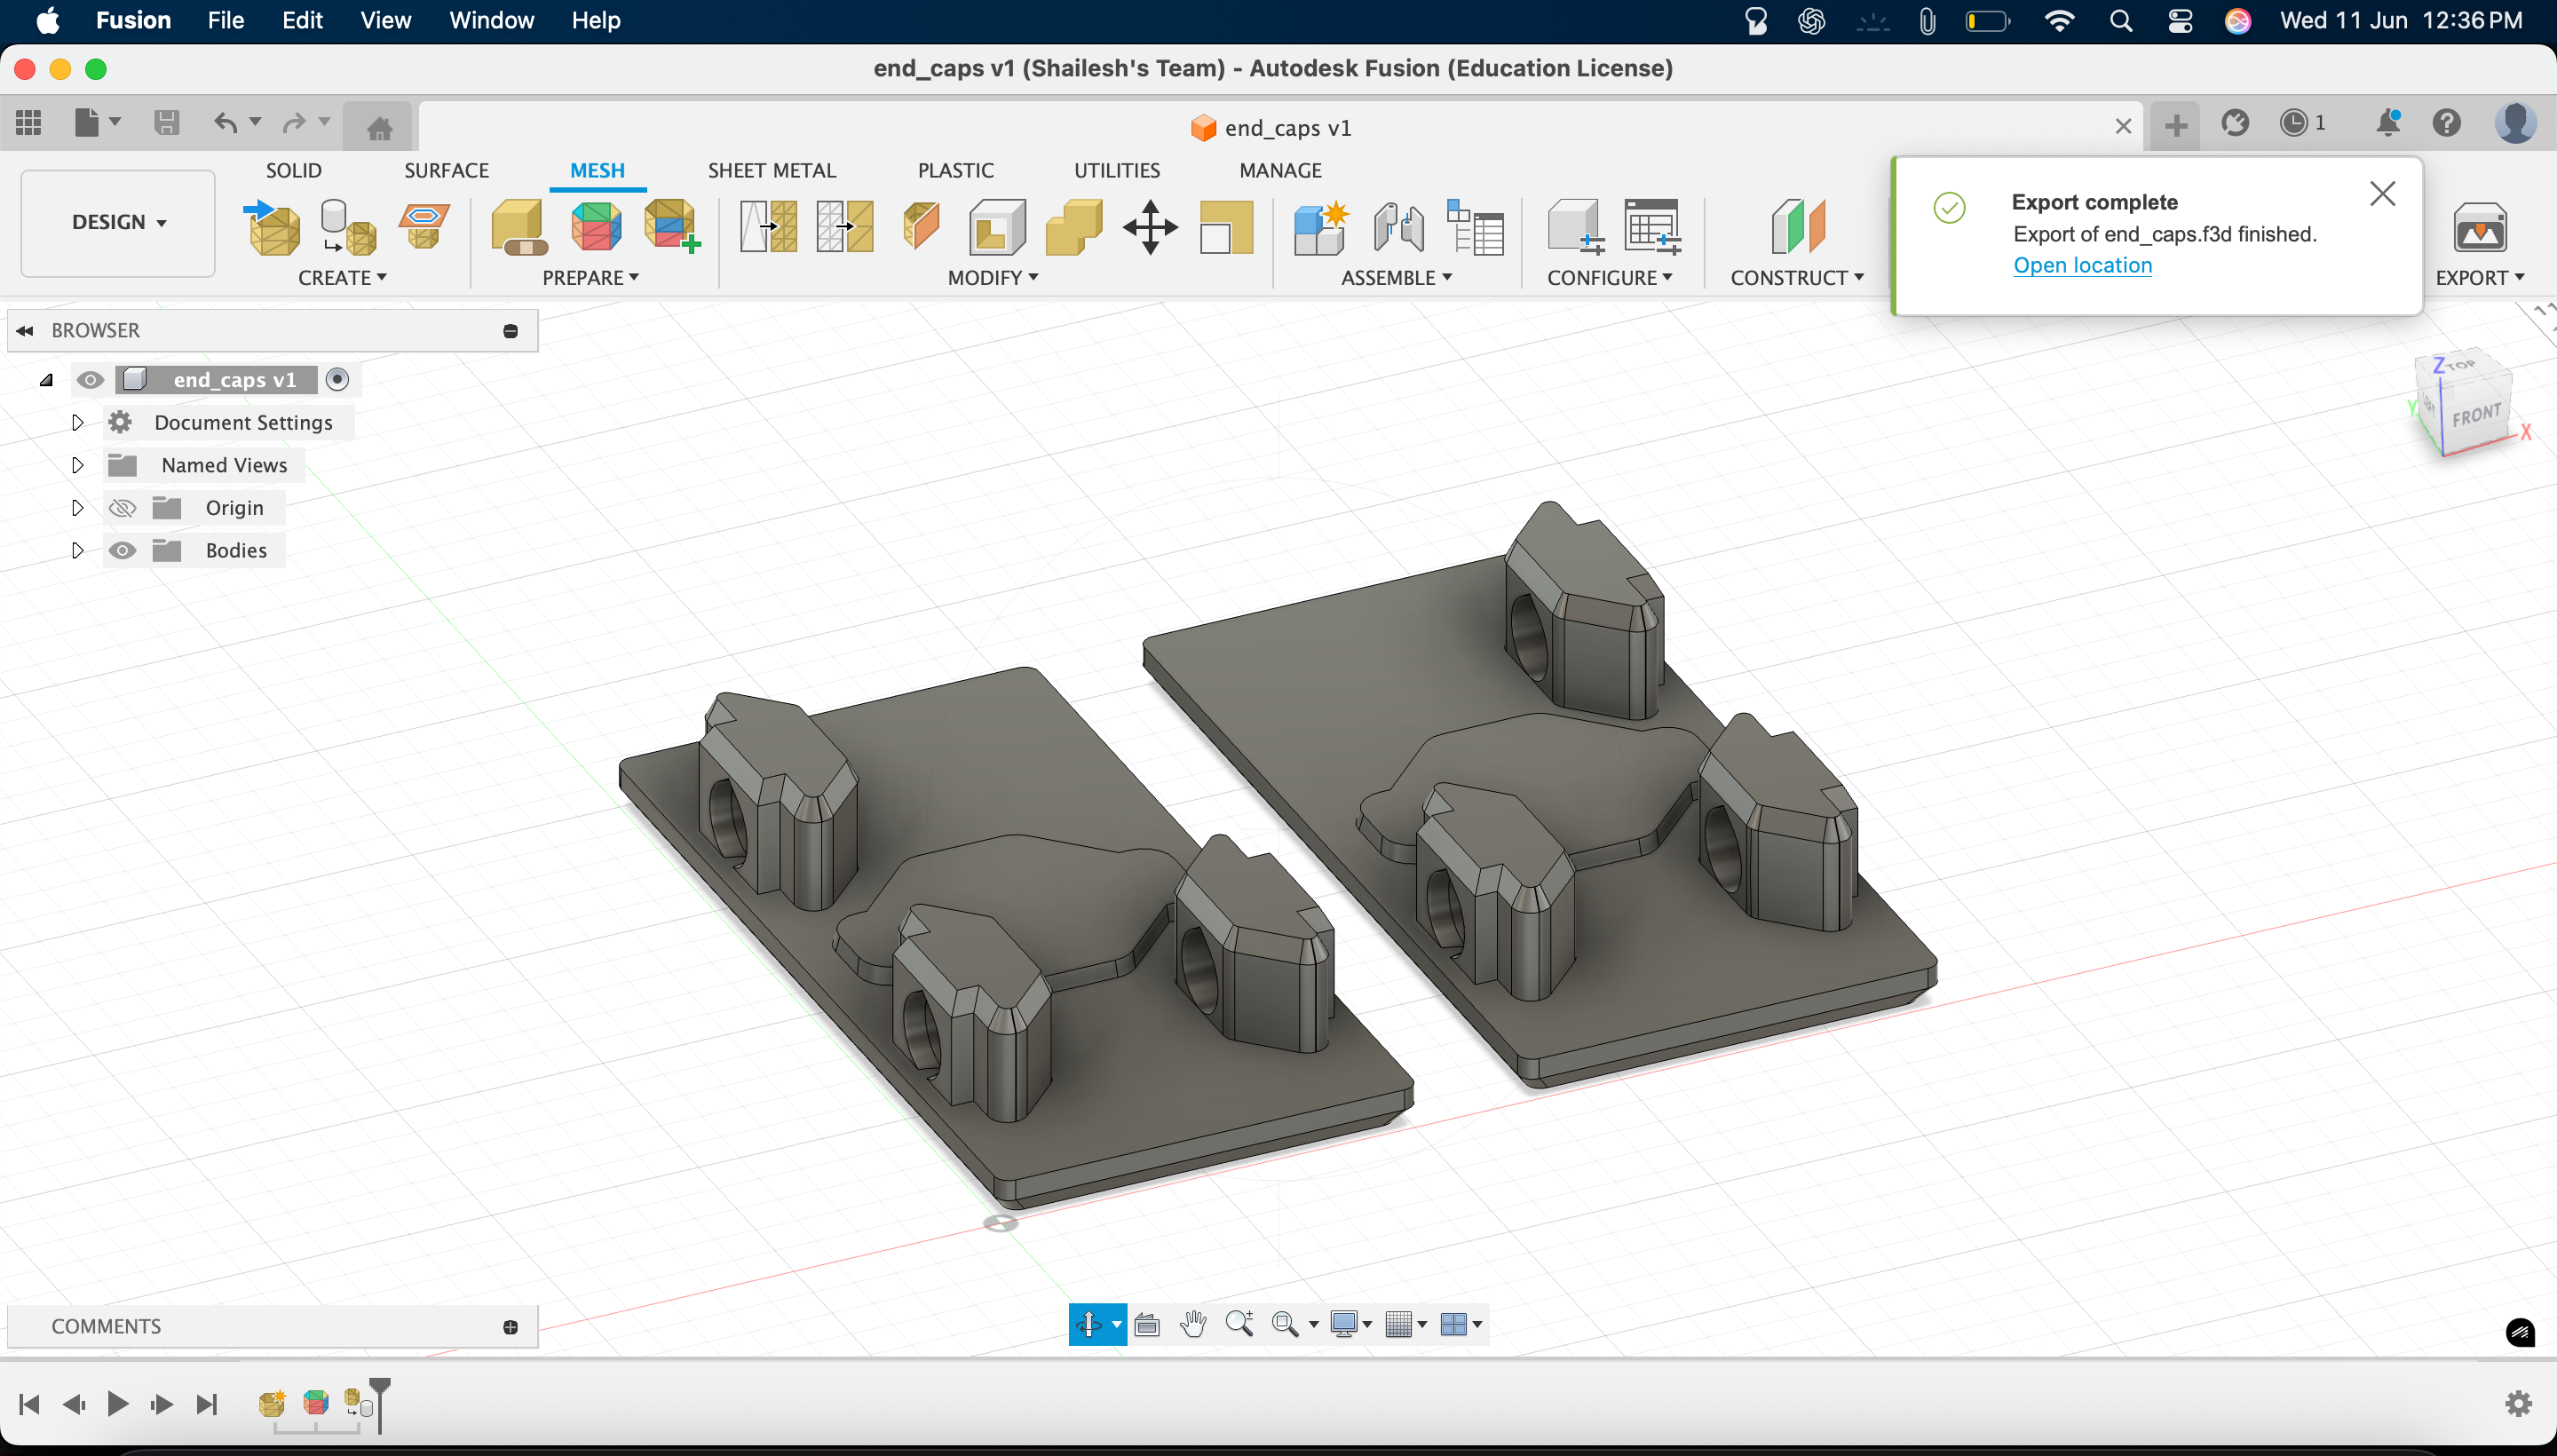
Task: Click the Configure Model icon
Action: coord(1575,227)
